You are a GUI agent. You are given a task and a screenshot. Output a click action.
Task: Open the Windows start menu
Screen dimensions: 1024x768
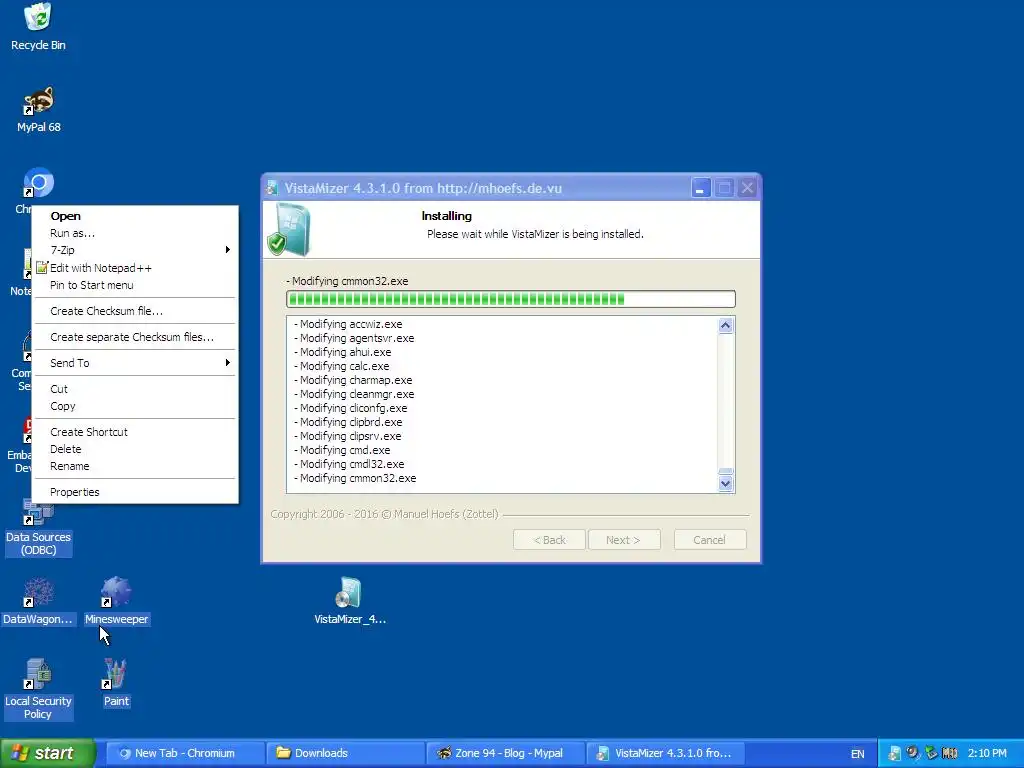(48, 753)
